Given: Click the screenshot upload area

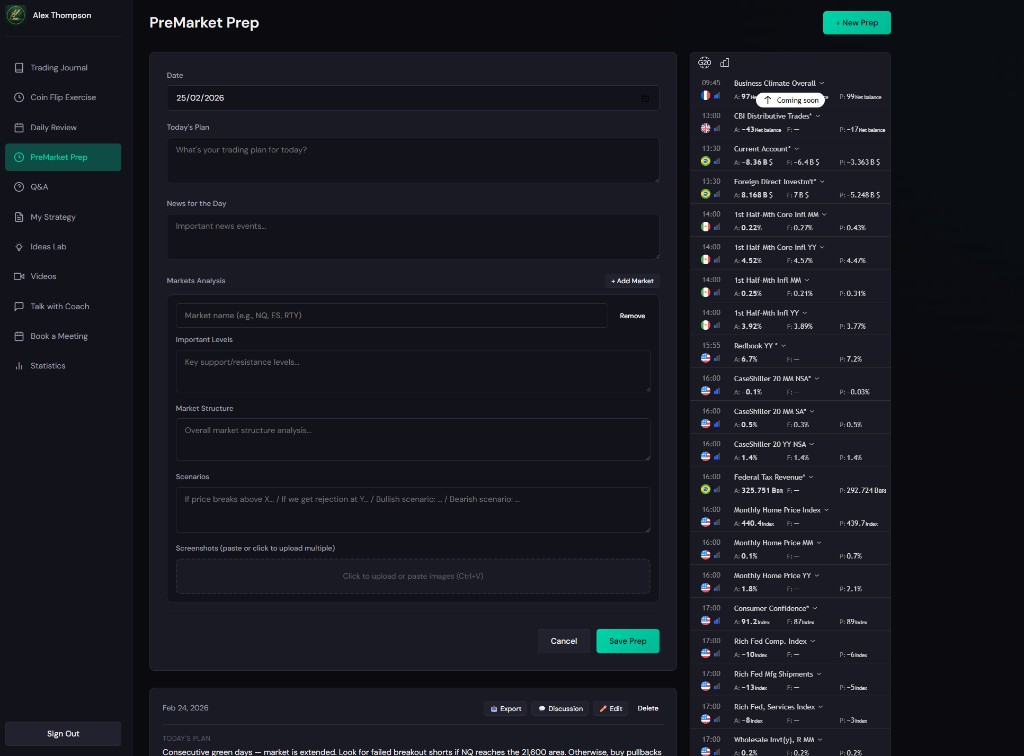Looking at the screenshot, I should point(413,576).
